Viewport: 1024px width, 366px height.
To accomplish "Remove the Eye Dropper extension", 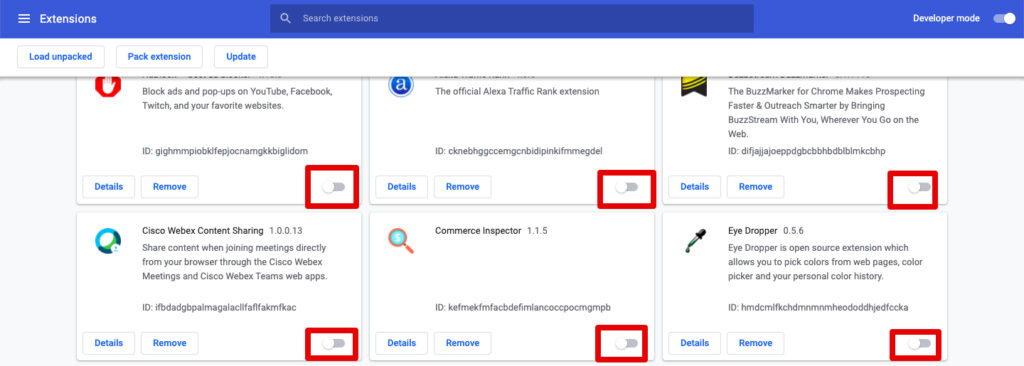I will 756,342.
